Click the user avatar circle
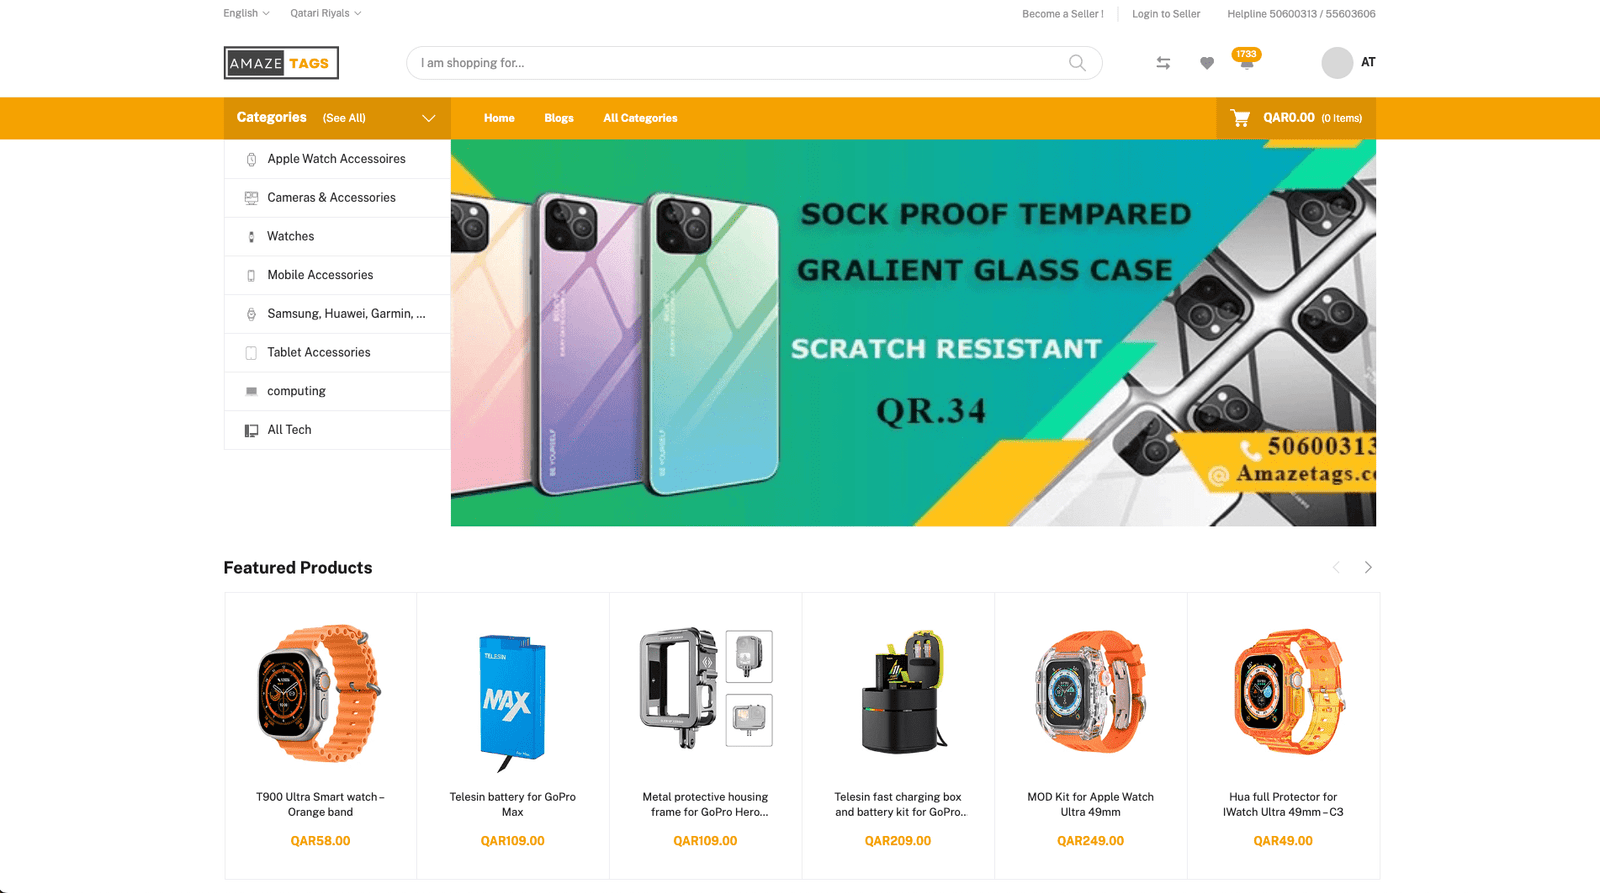 click(1337, 63)
